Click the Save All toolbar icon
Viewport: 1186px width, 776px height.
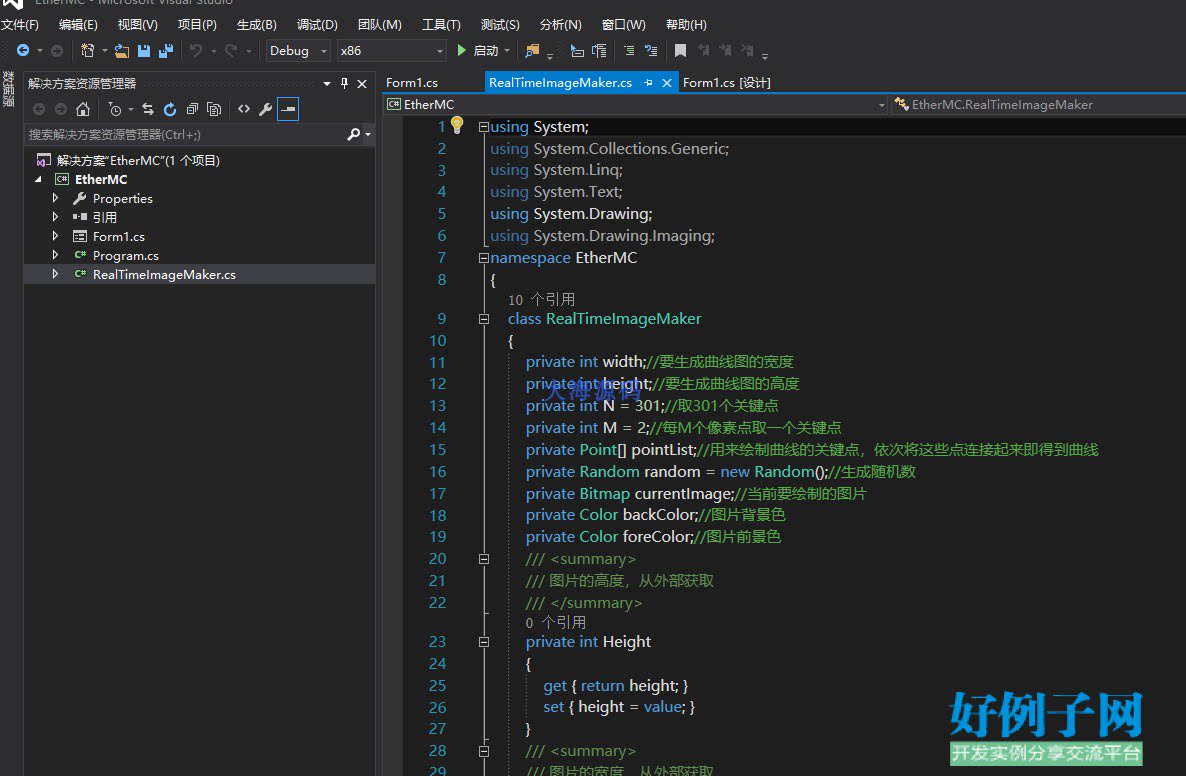coord(166,50)
